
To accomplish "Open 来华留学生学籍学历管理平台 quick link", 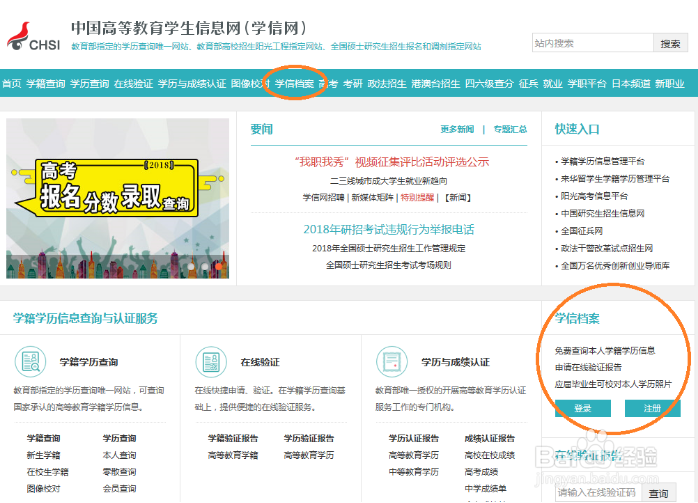I will (x=615, y=178).
